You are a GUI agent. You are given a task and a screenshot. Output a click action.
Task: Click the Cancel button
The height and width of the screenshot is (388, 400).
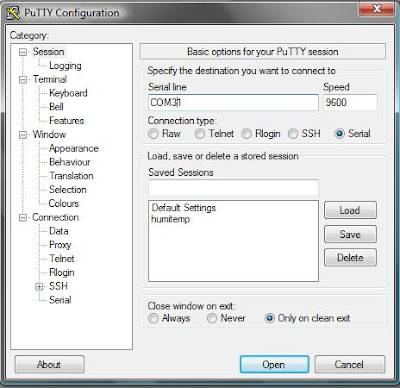pyautogui.click(x=350, y=364)
